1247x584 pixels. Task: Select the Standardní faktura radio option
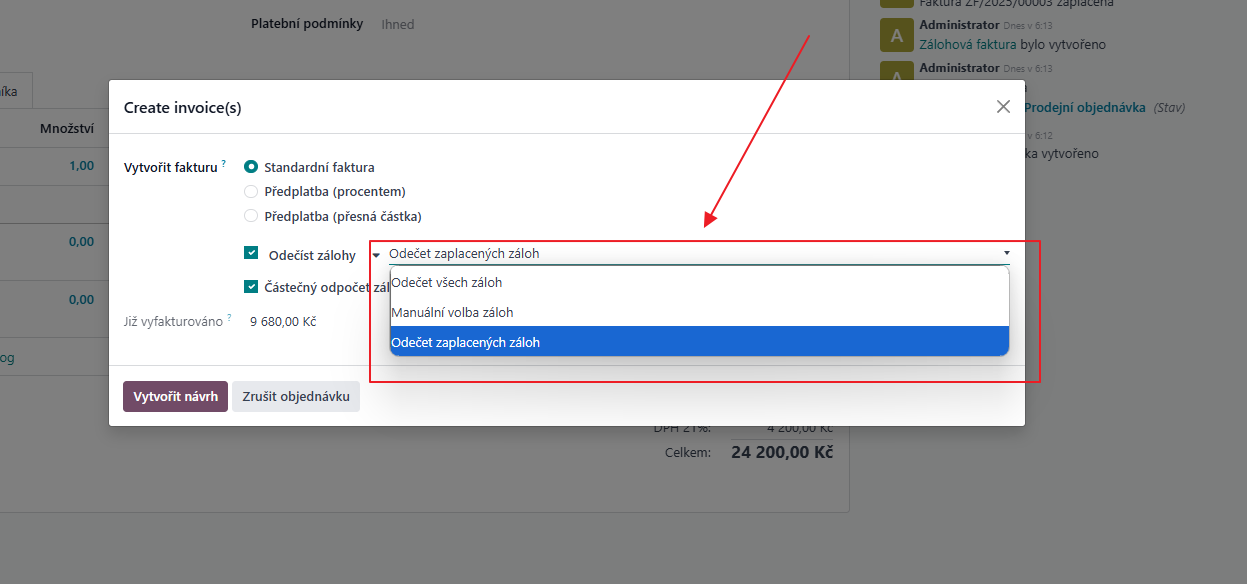pyautogui.click(x=251, y=167)
